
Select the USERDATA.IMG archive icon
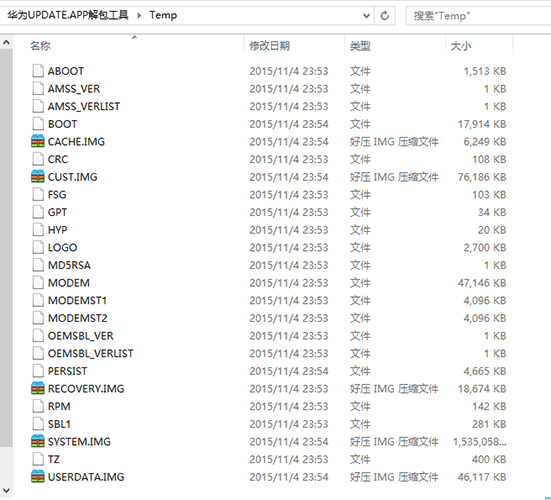coord(38,476)
